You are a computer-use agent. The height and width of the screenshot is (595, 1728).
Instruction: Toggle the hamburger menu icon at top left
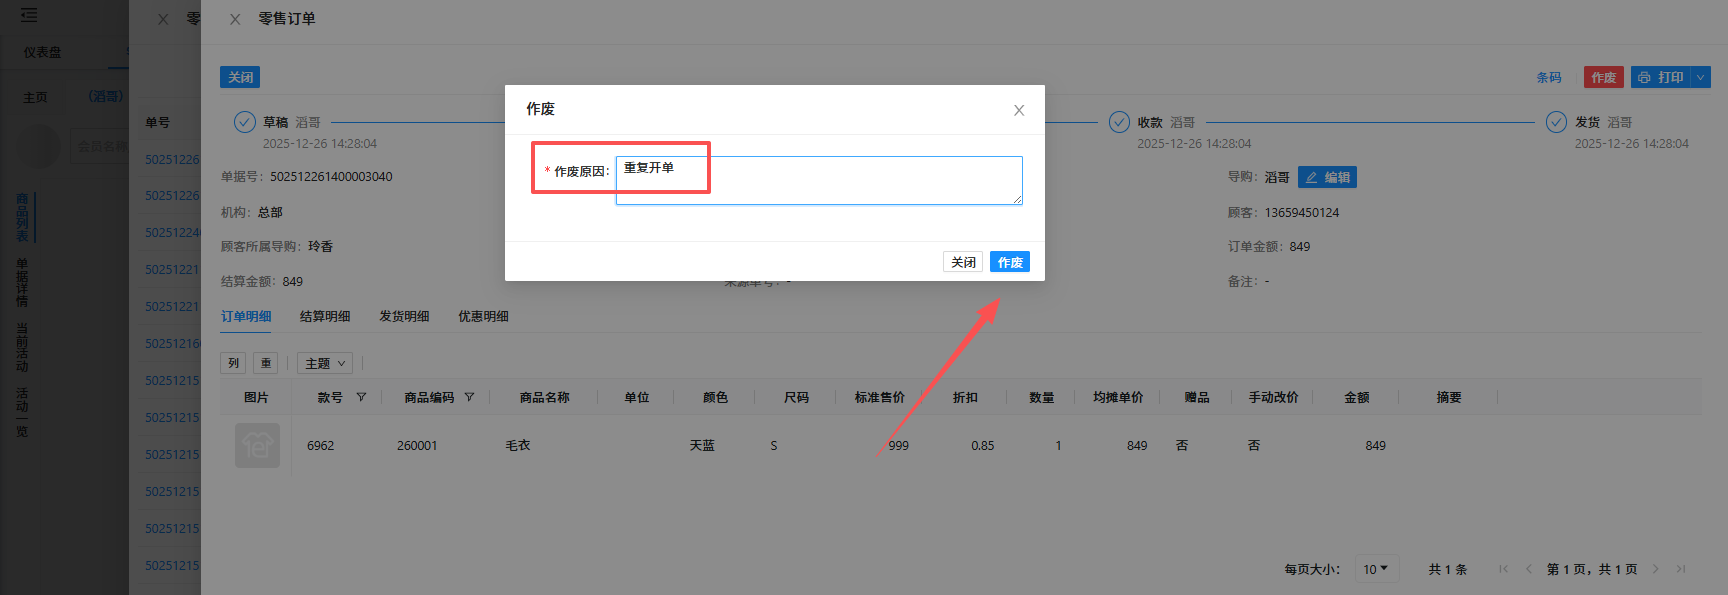28,15
